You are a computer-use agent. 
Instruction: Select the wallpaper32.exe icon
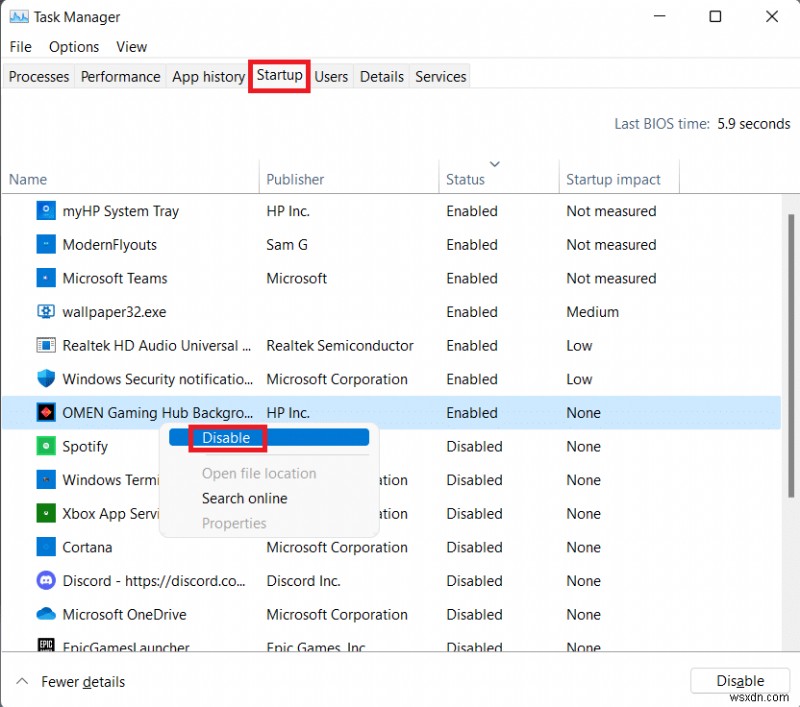(46, 311)
